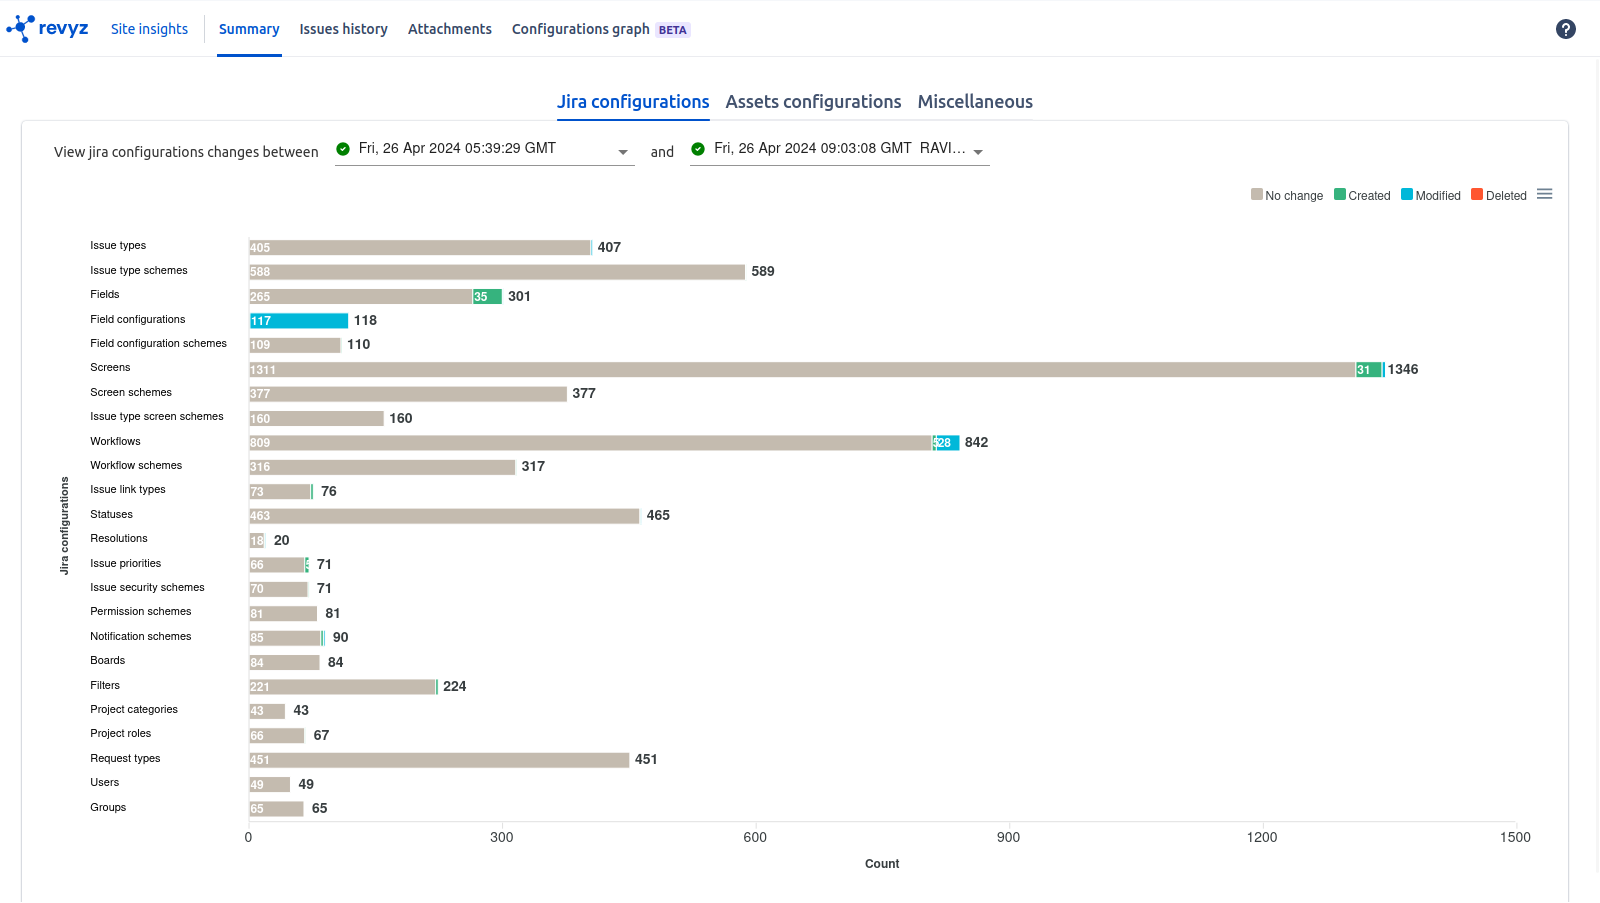The width and height of the screenshot is (1600, 903).
Task: Click the blue Field configurations bar
Action: tap(298, 321)
